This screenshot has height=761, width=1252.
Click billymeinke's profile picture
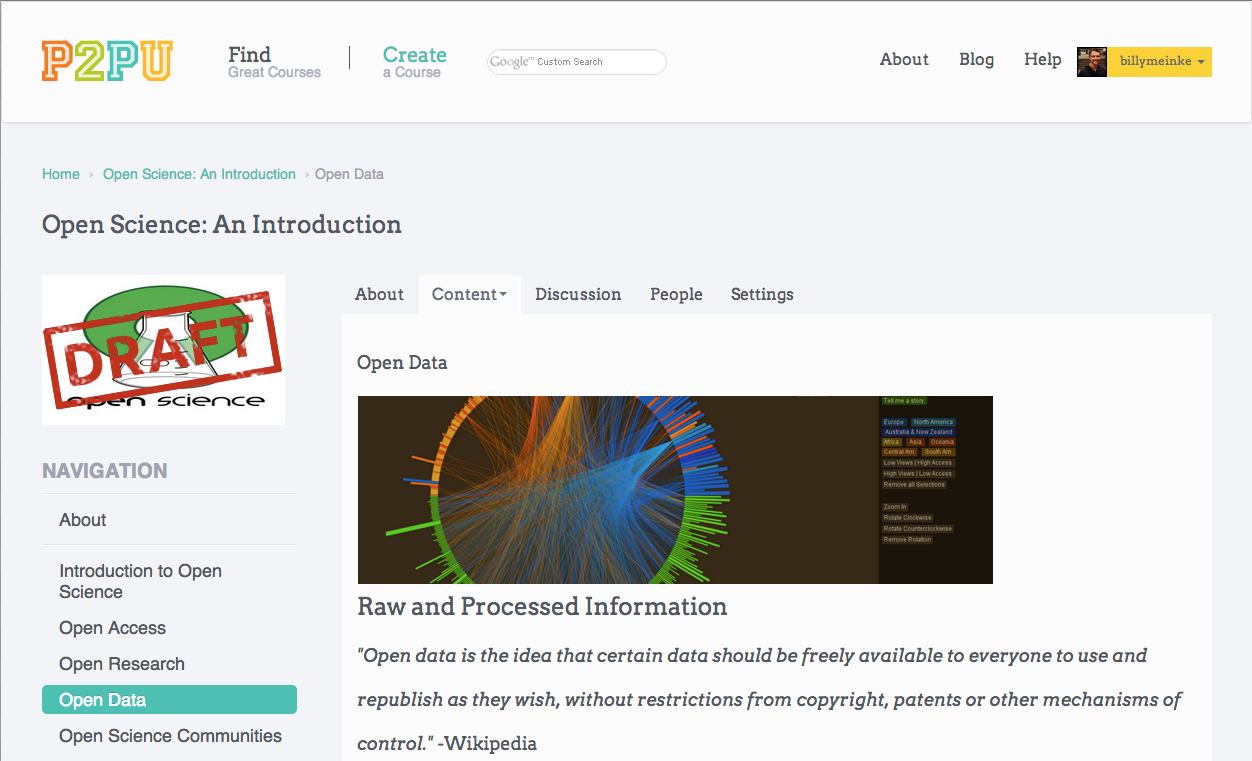[x=1091, y=61]
